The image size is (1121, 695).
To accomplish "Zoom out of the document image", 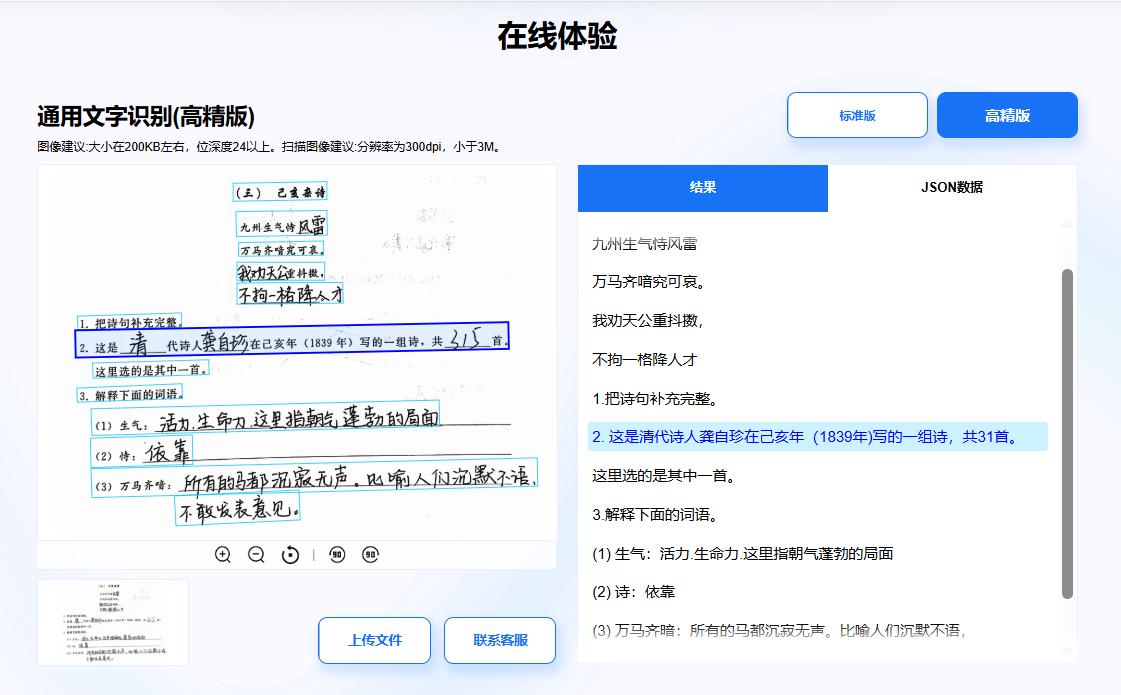I will click(256, 554).
